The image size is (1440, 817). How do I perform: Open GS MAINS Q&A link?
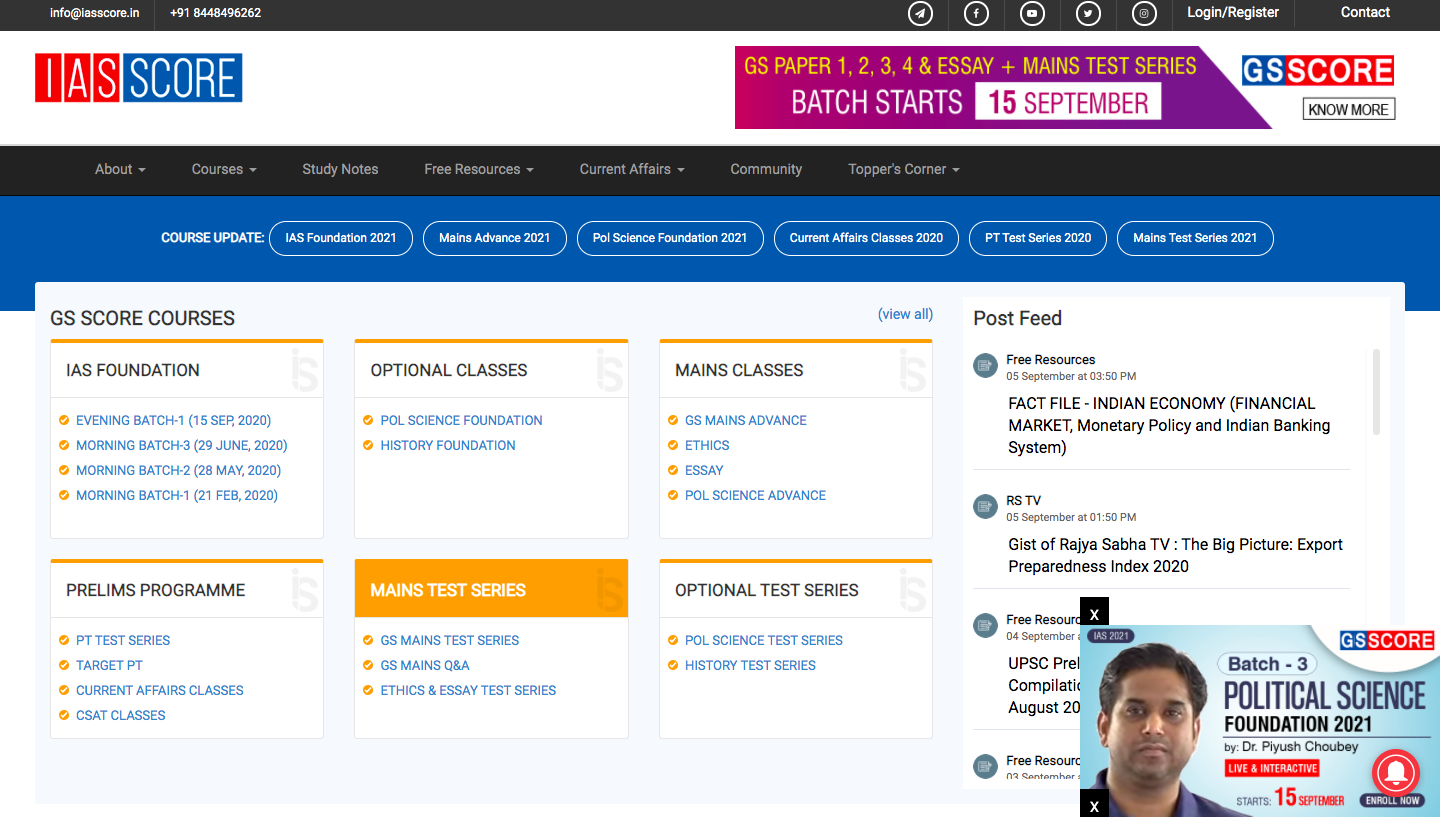coord(425,665)
